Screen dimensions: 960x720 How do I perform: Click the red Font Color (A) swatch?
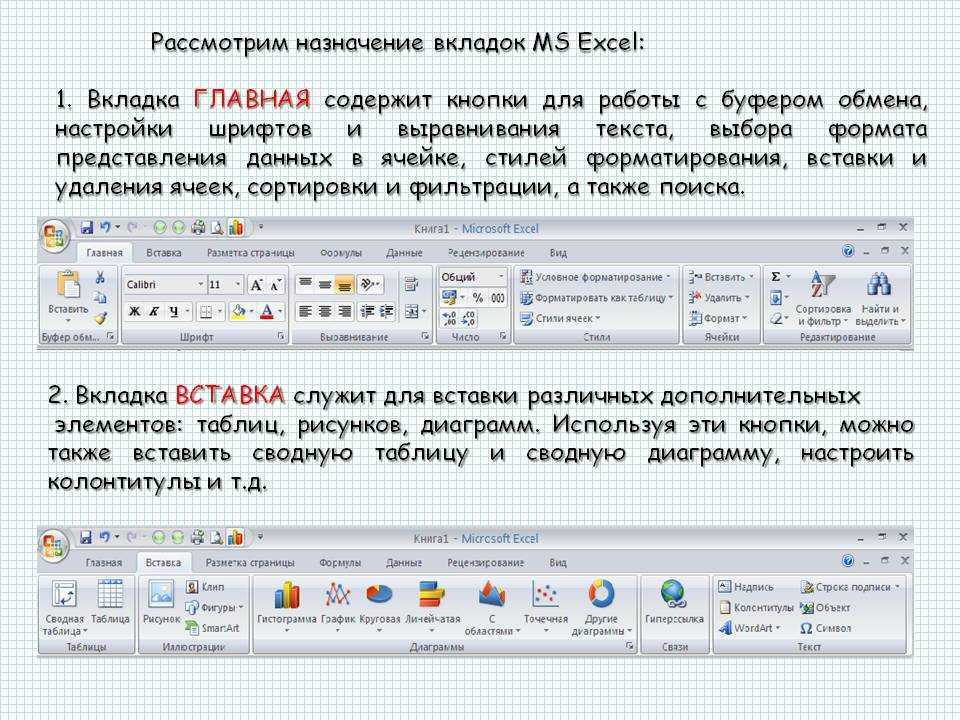pyautogui.click(x=267, y=312)
